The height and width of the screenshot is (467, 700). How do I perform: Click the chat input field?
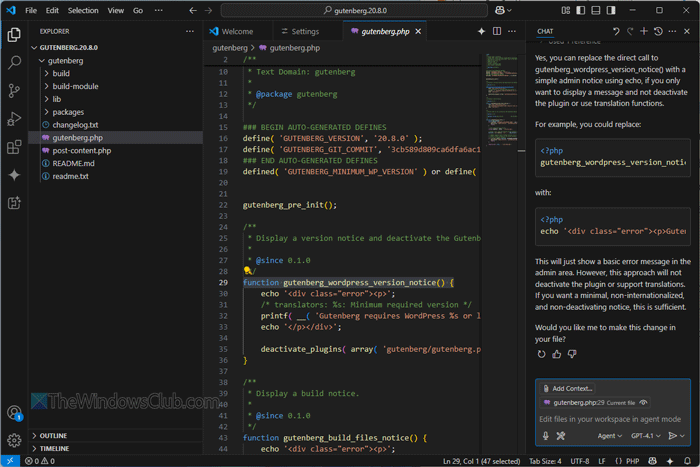pos(611,419)
